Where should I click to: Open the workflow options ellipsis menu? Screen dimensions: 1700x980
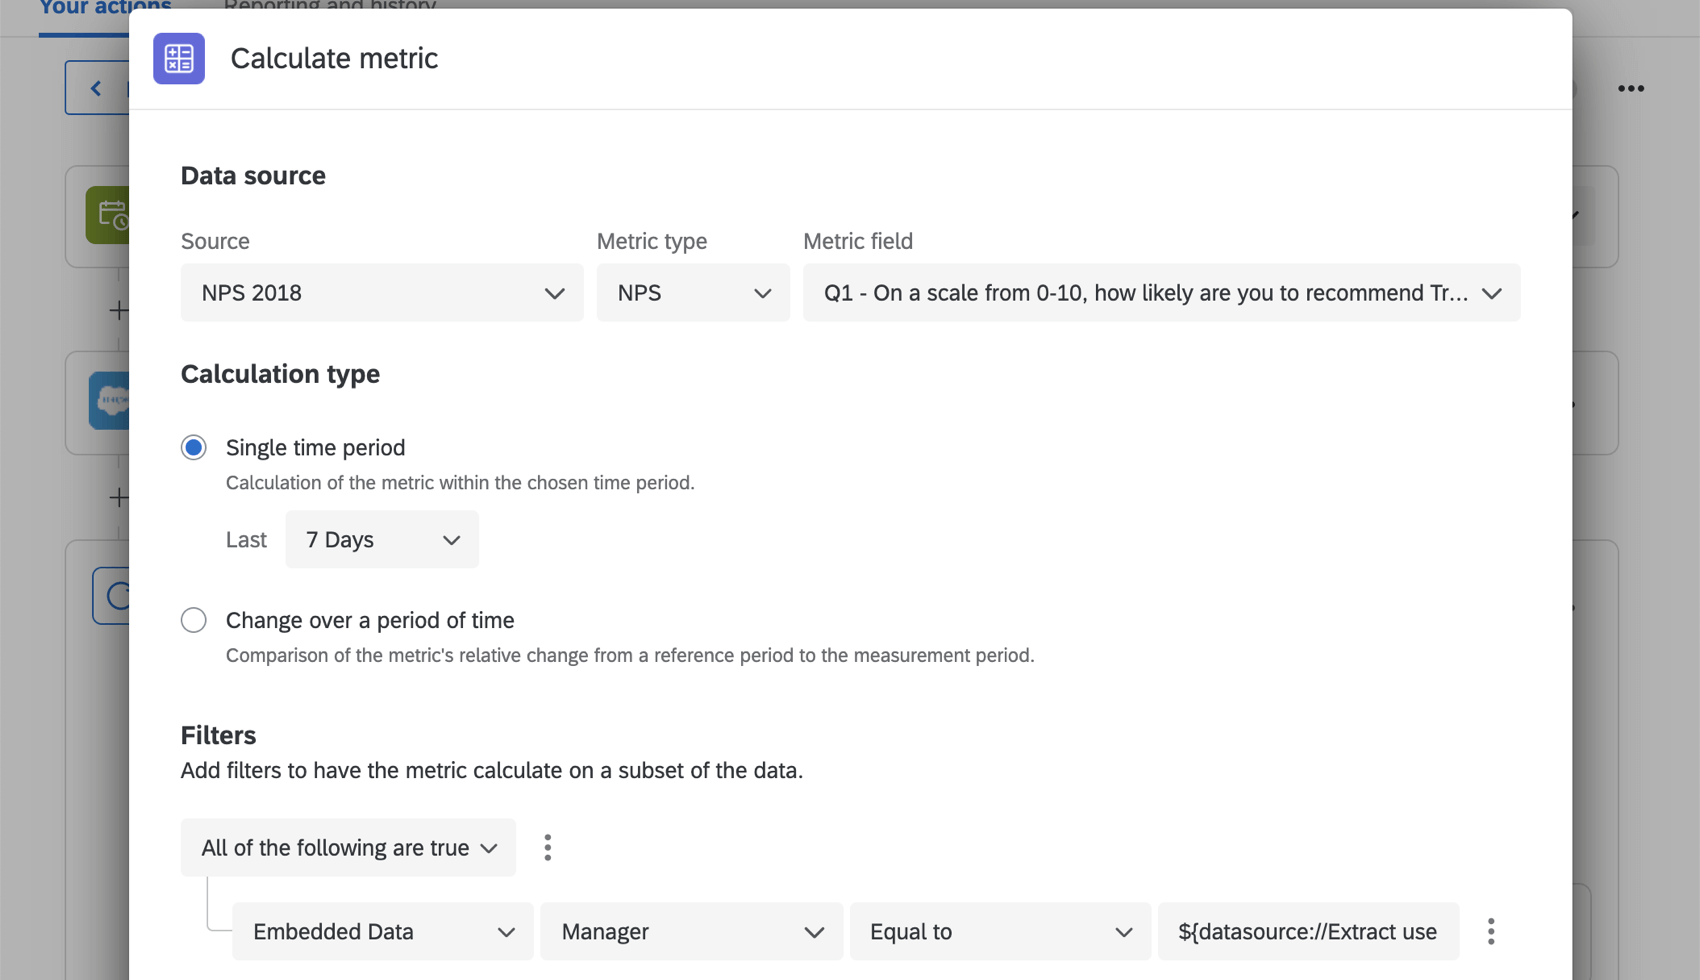pos(1630,88)
